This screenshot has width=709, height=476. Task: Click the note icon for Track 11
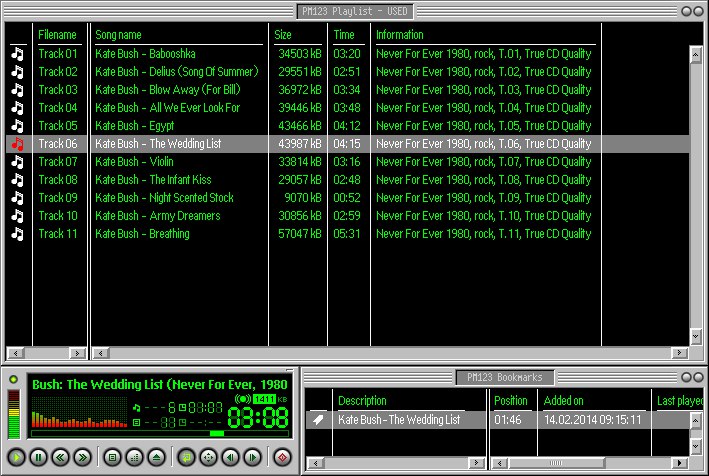tap(17, 234)
